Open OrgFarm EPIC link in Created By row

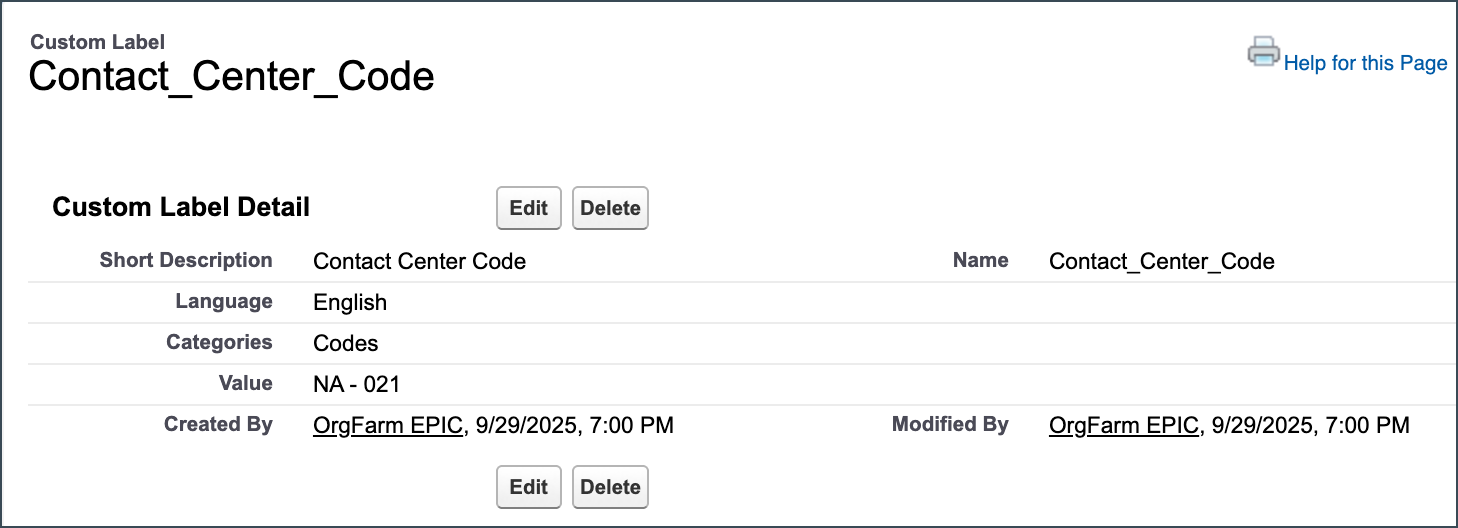click(x=388, y=426)
